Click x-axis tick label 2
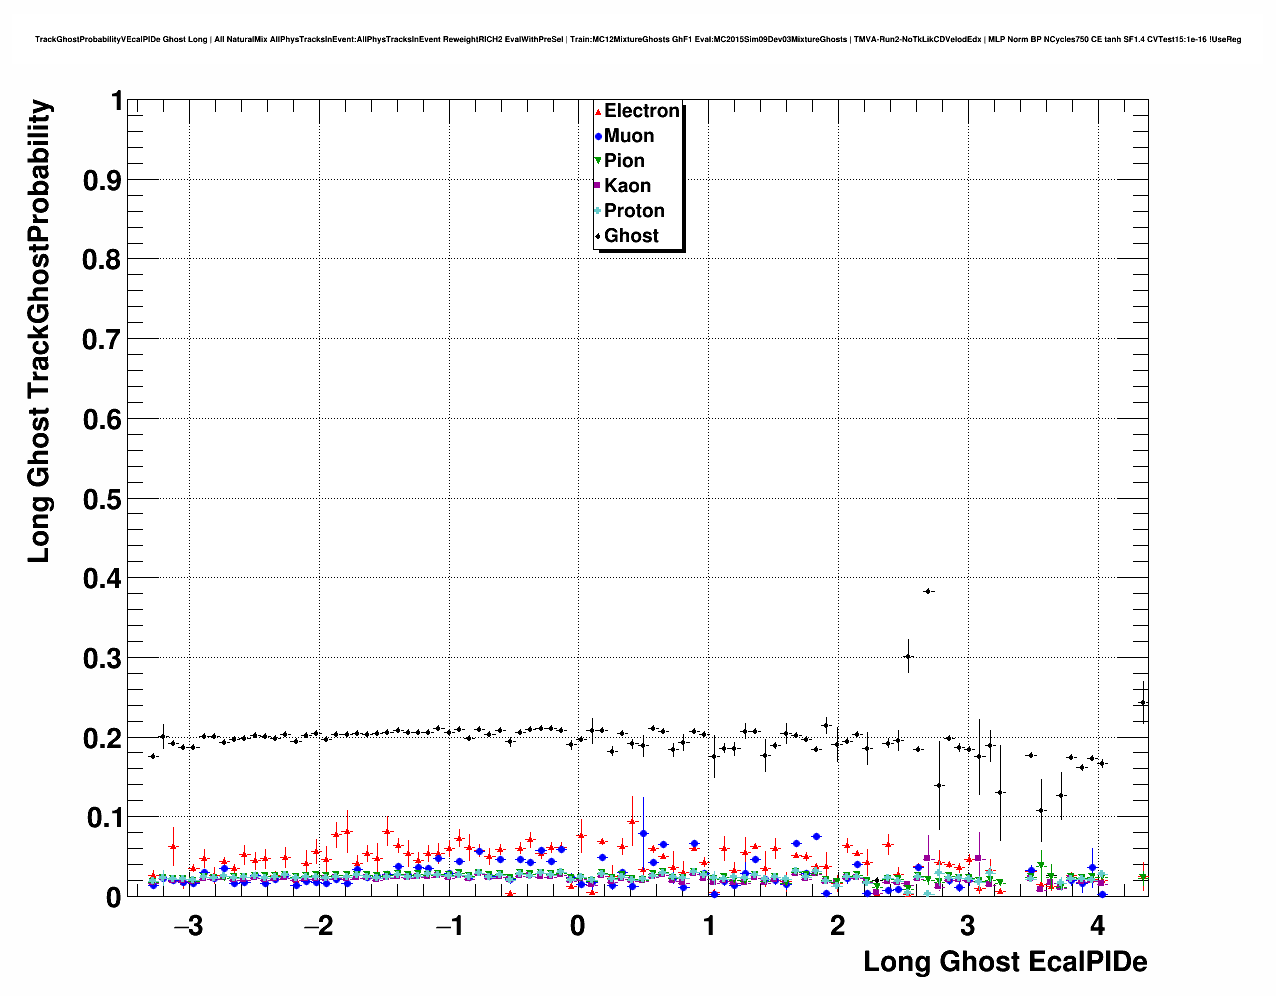The width and height of the screenshot is (1276, 996). (x=837, y=925)
